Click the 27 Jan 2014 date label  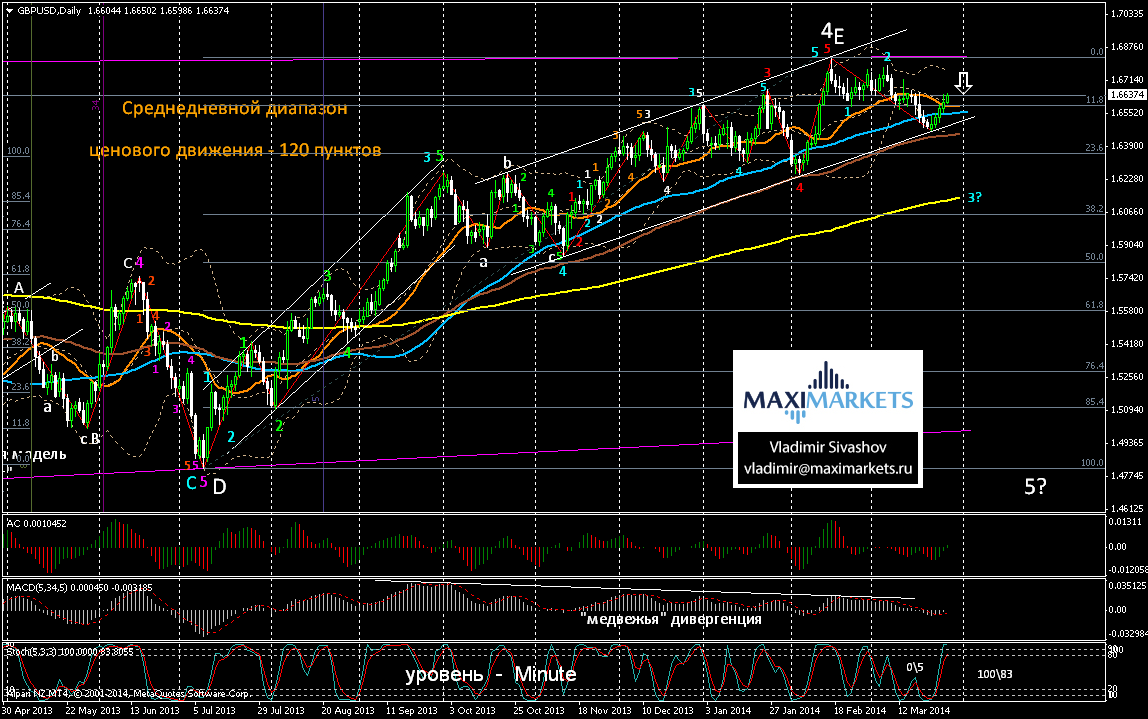pyautogui.click(x=794, y=710)
